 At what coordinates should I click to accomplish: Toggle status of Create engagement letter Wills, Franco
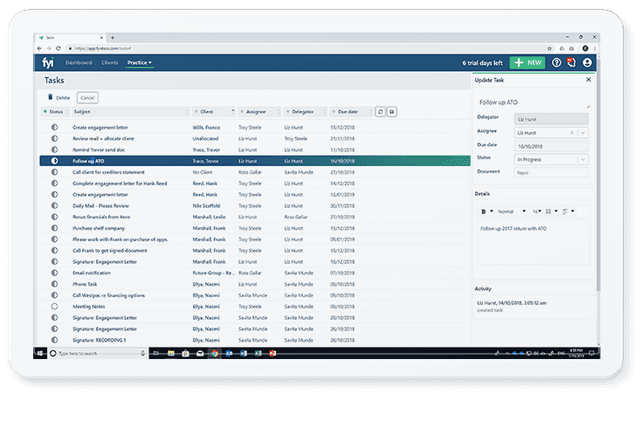pos(54,127)
